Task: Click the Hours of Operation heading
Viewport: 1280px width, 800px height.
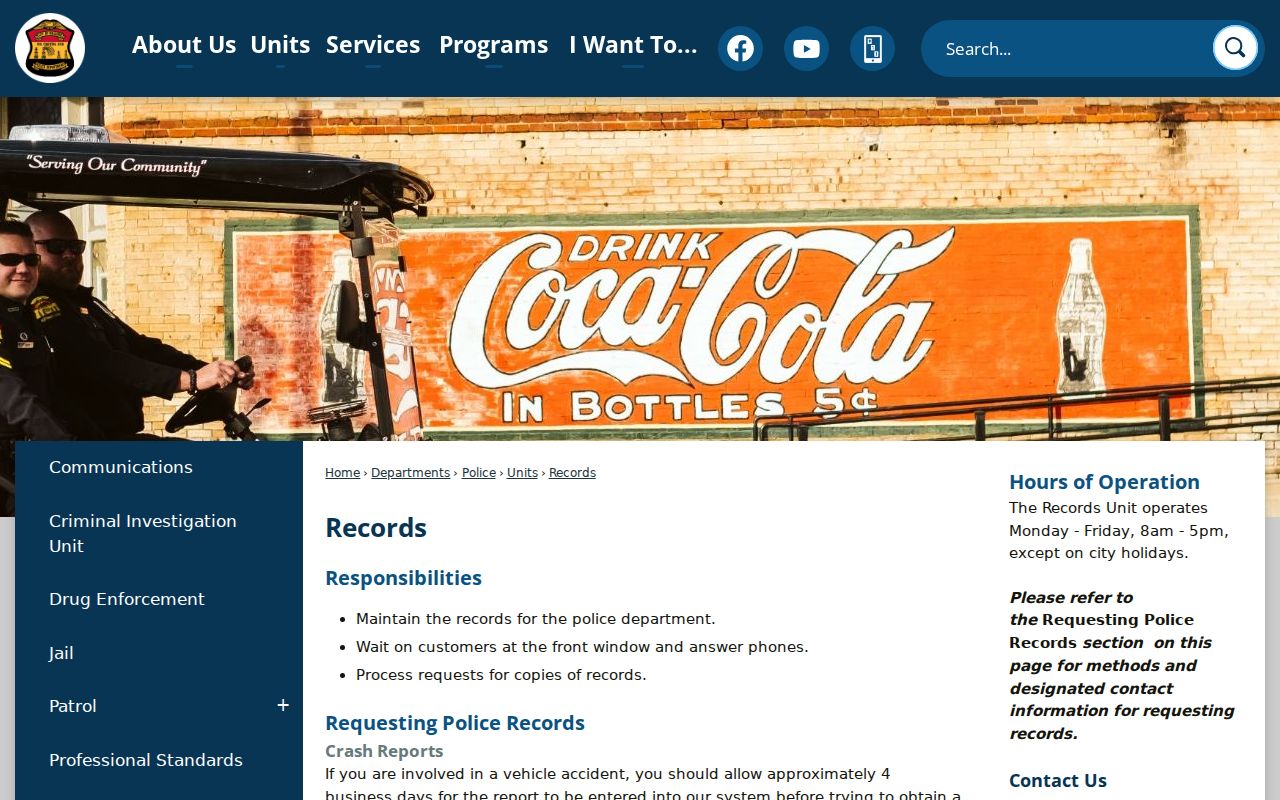Action: pos(1104,482)
